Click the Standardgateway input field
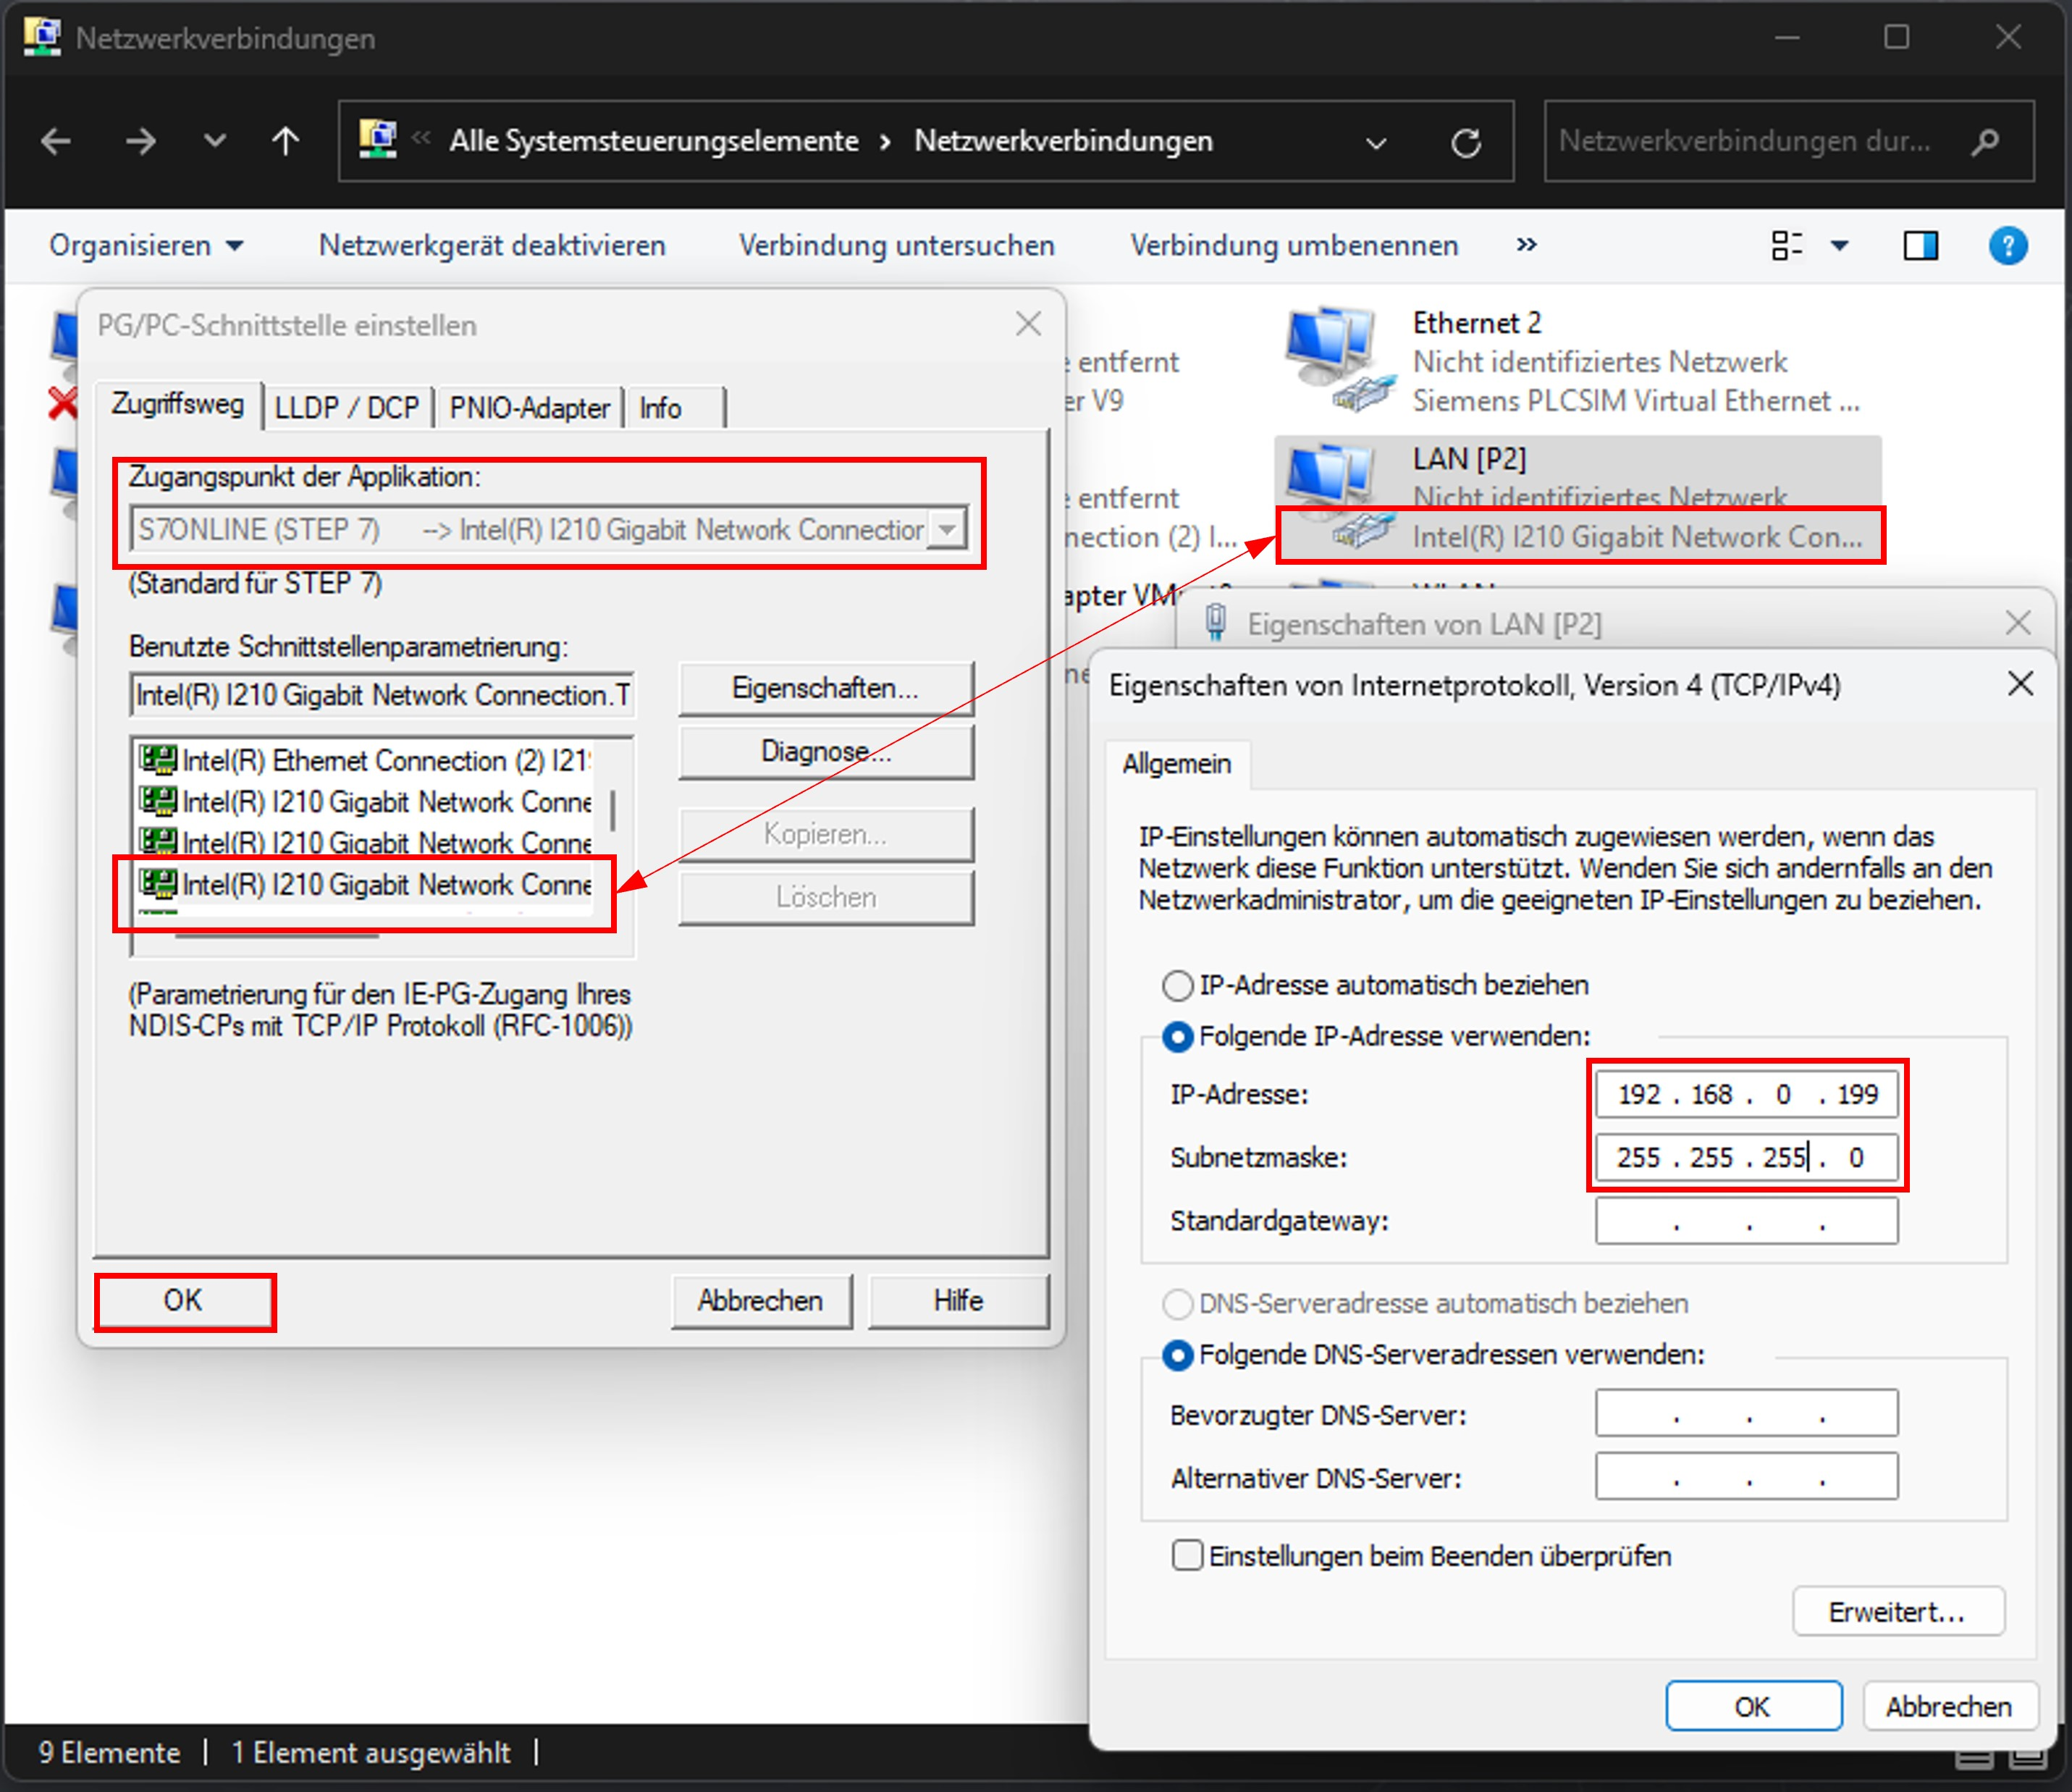The image size is (2072, 1792). coord(1746,1221)
